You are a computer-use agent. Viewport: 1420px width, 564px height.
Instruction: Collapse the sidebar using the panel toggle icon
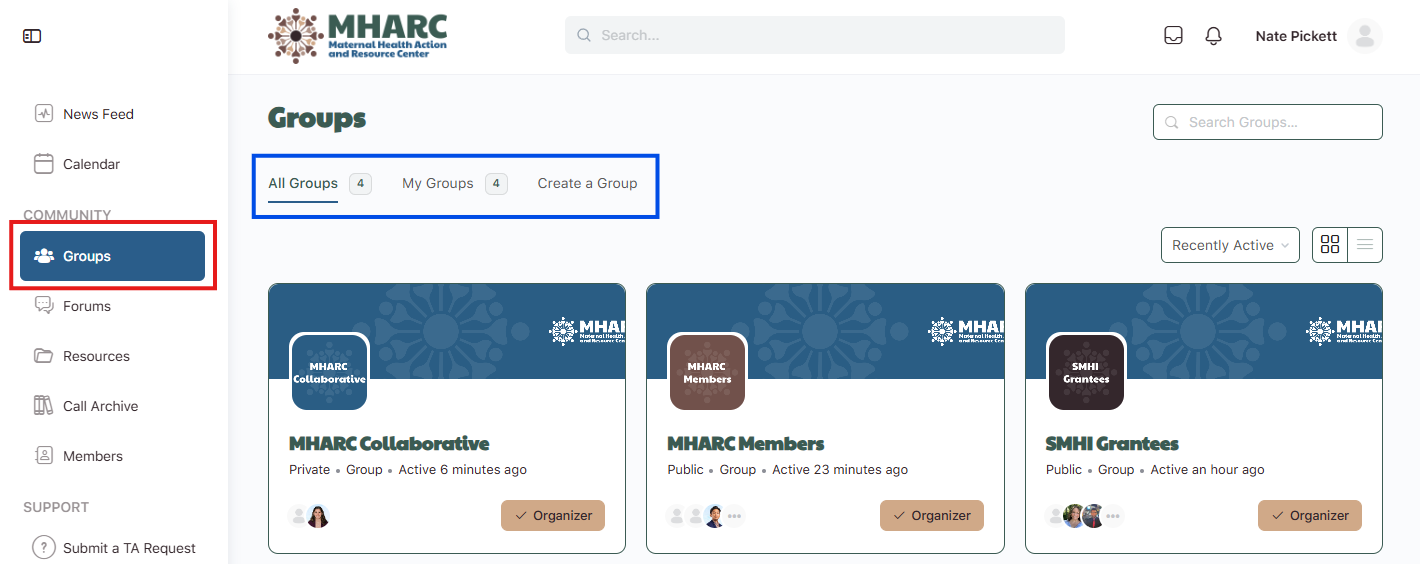point(32,36)
